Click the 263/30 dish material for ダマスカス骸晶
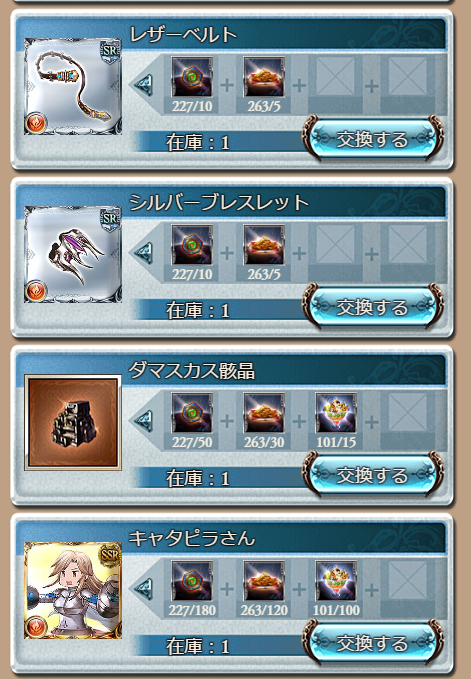This screenshot has height=679, width=471. click(x=264, y=413)
